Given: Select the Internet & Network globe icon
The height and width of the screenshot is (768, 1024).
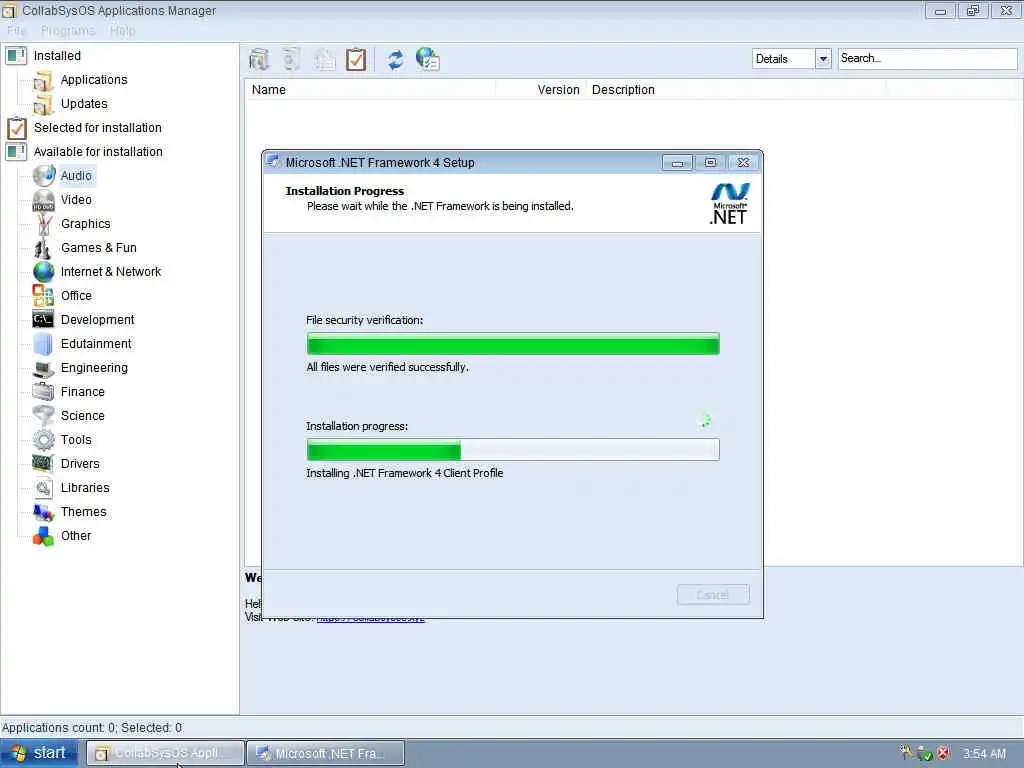Looking at the screenshot, I should pos(44,272).
